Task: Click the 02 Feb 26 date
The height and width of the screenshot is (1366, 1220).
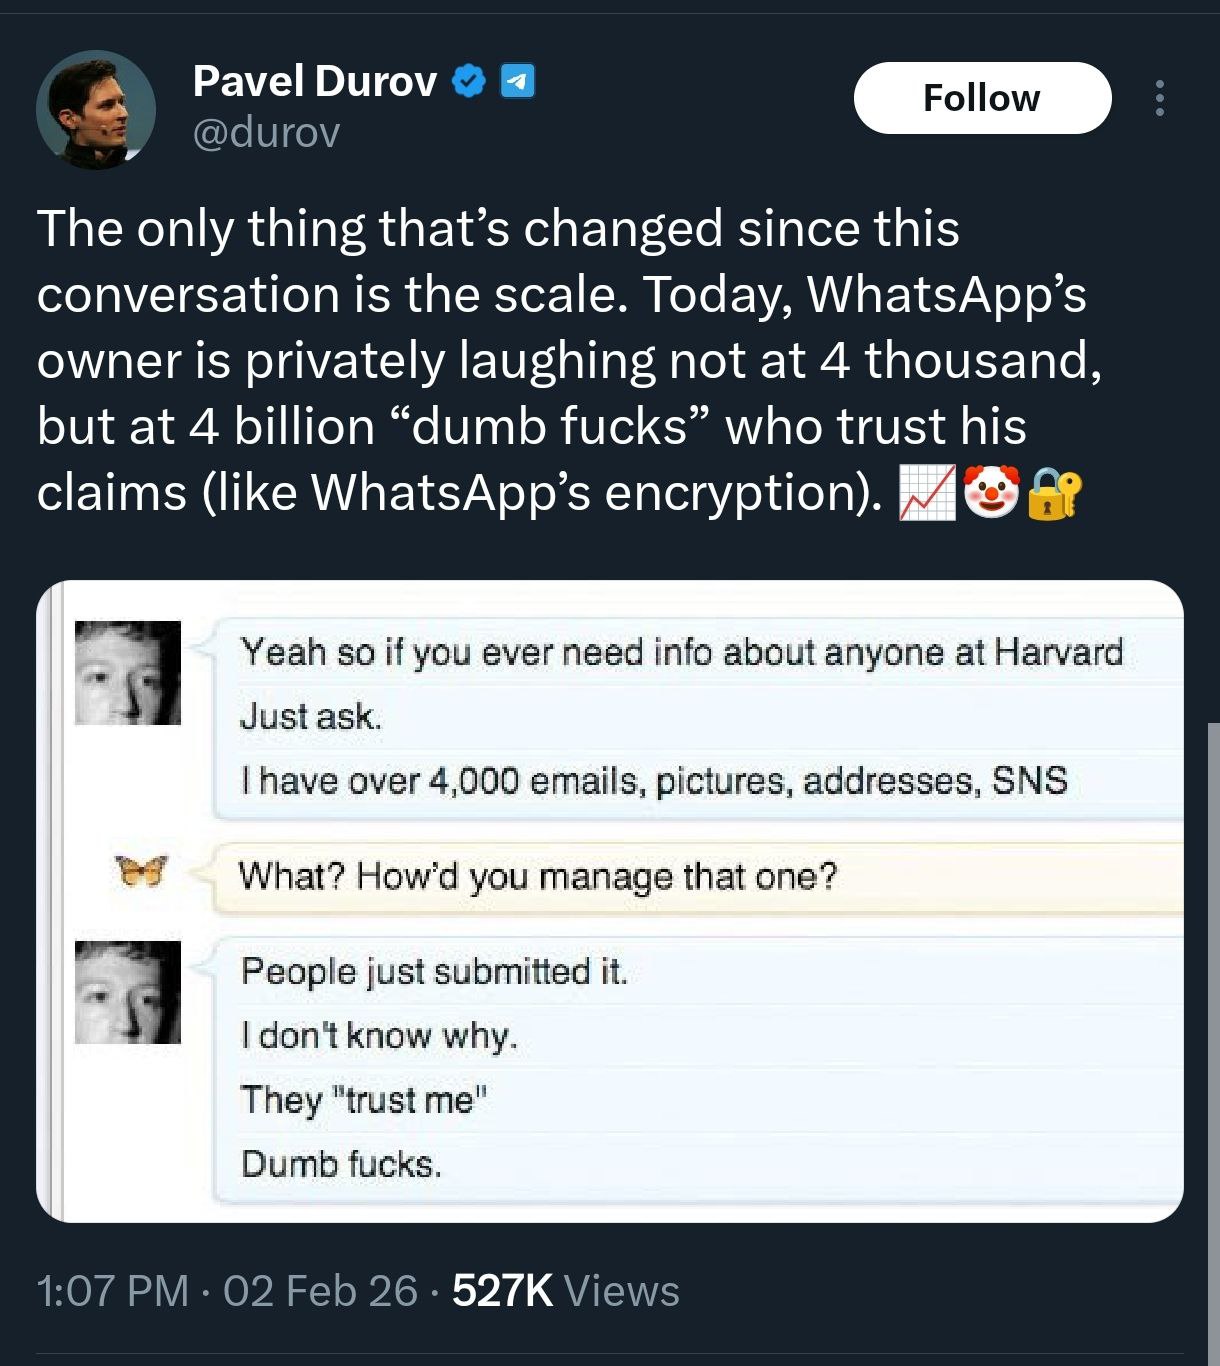Action: point(320,1291)
